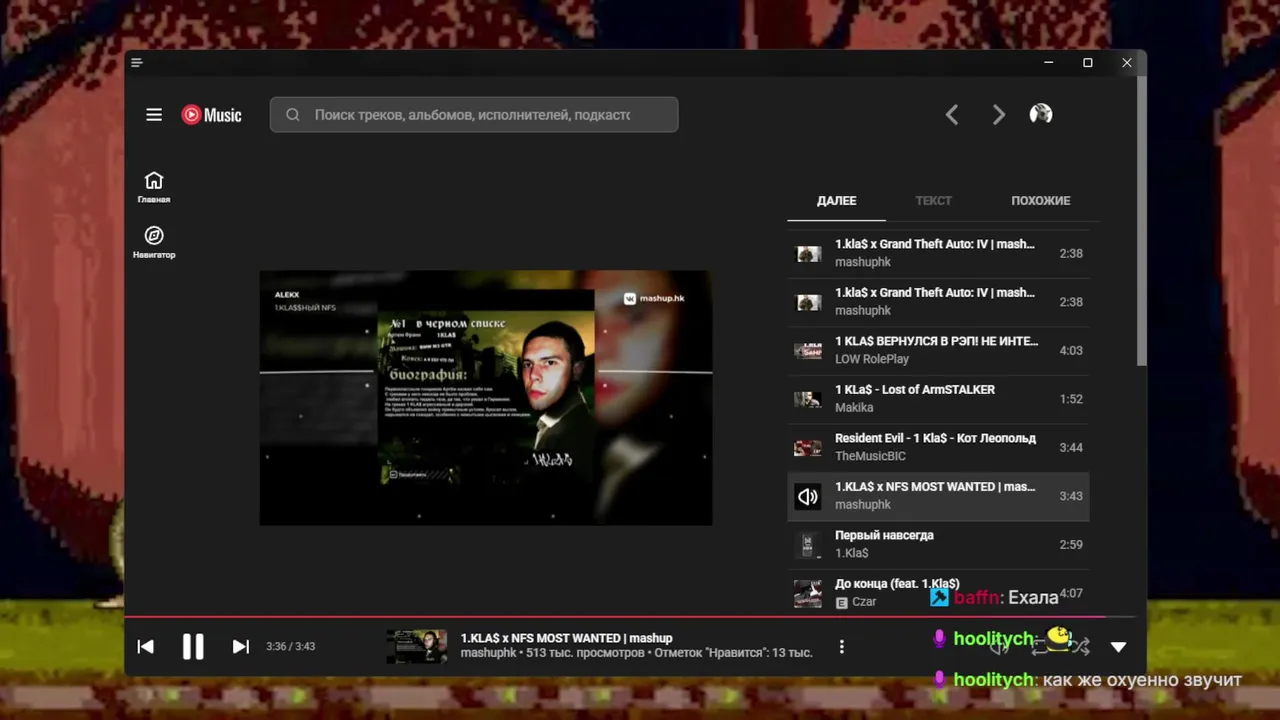Screen dimensions: 1280x720
Task: Play second Grand Theft Auto: IV mashup thumbnail
Action: [808, 302]
